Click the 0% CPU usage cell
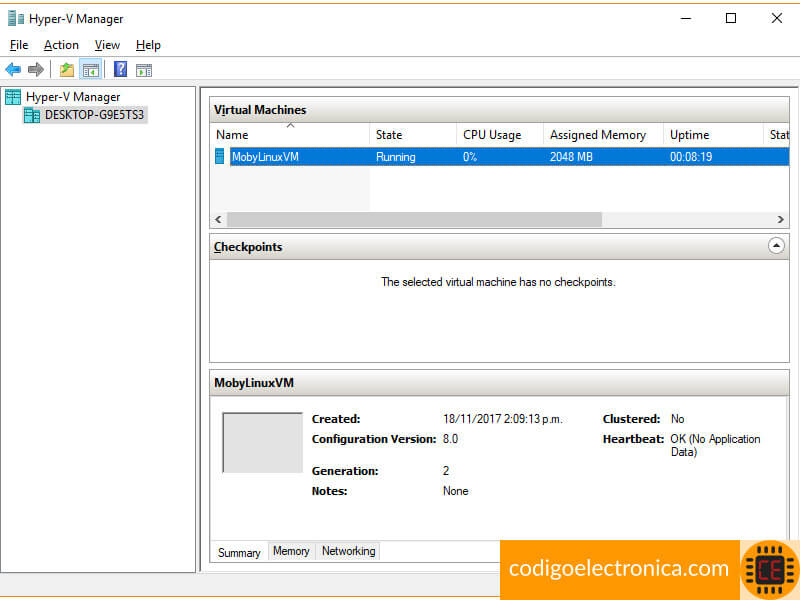The height and width of the screenshot is (600, 800). coord(470,157)
